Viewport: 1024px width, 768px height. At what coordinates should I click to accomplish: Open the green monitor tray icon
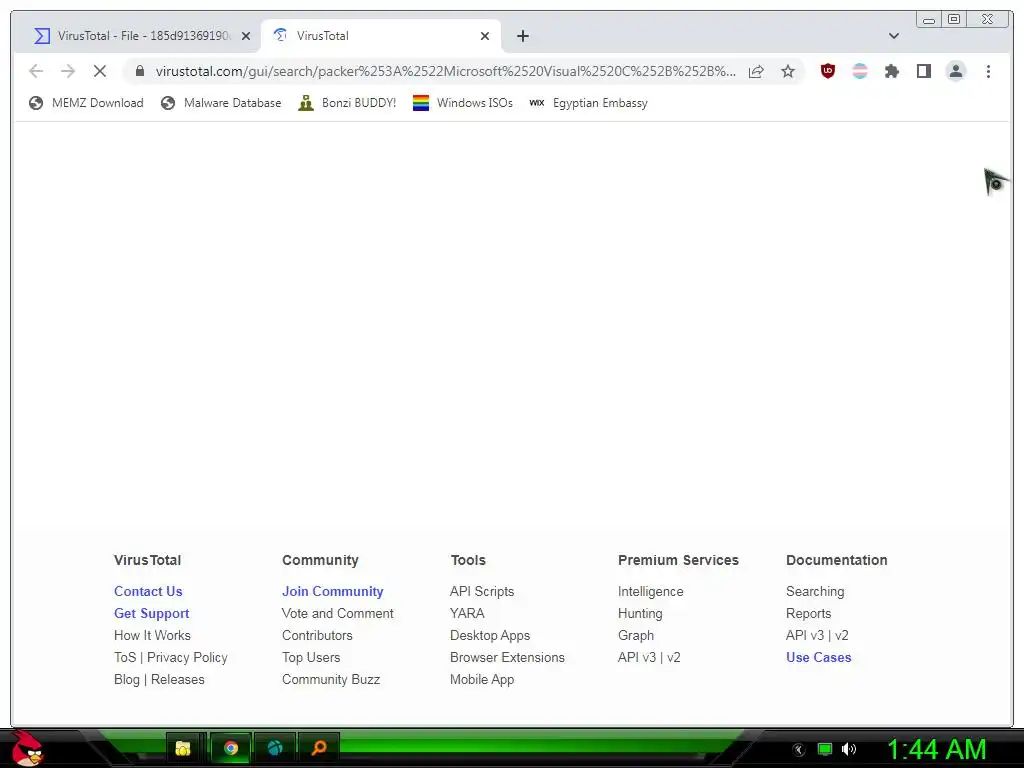pyautogui.click(x=825, y=749)
